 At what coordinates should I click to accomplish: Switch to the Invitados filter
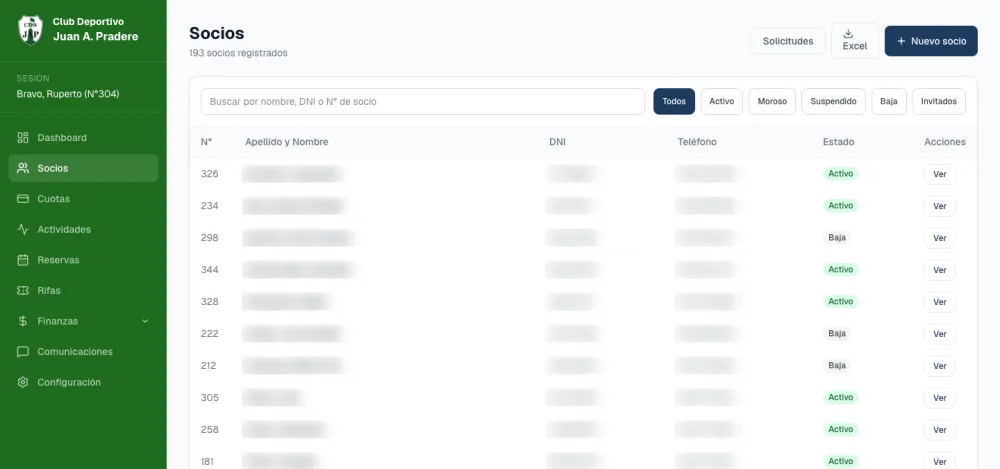tap(939, 101)
